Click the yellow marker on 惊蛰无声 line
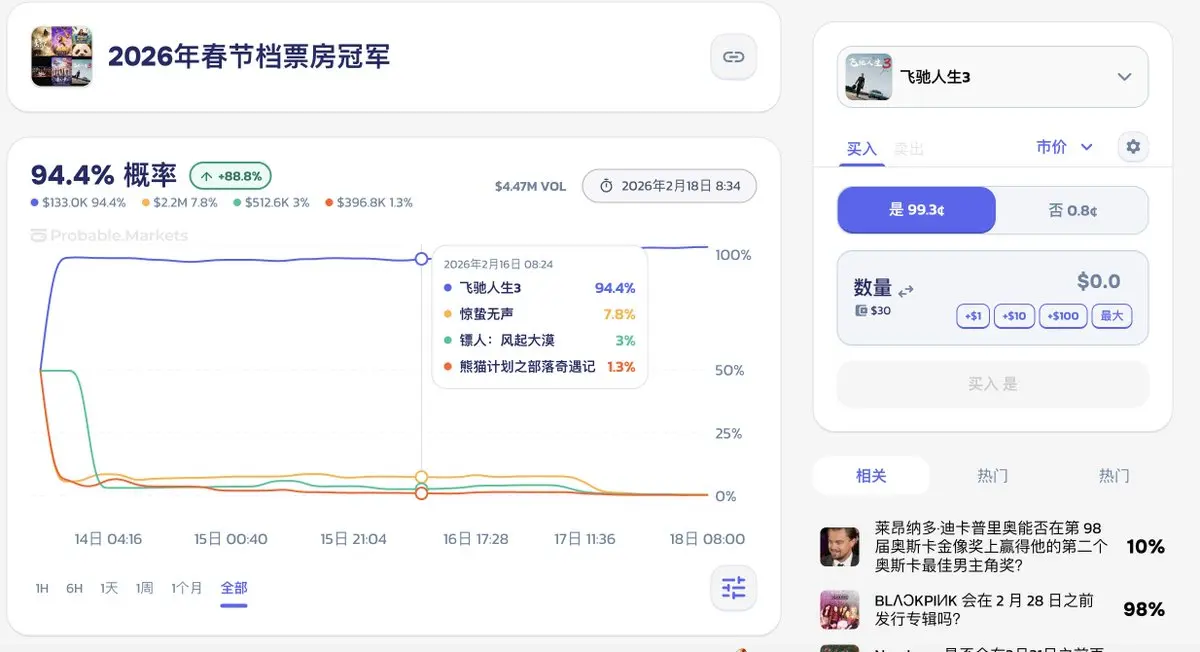 click(x=421, y=477)
